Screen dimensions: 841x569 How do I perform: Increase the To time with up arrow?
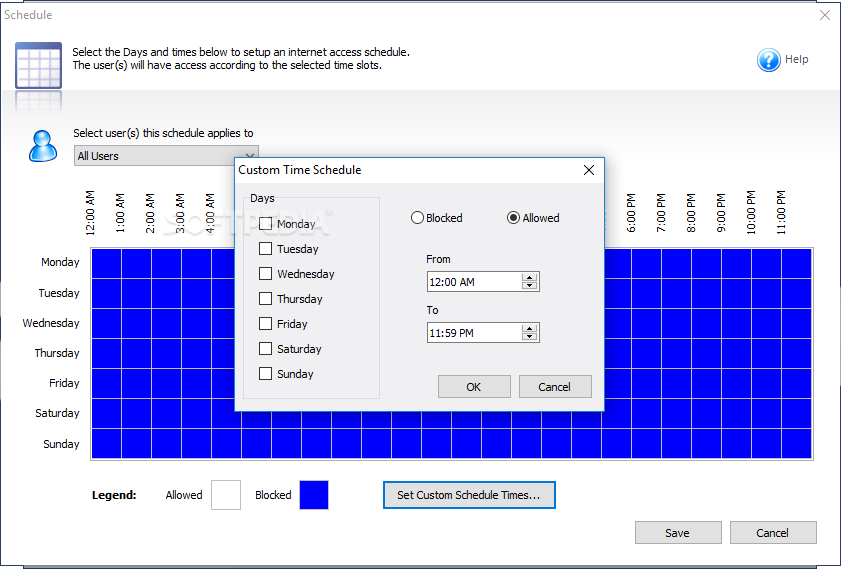tap(529, 328)
